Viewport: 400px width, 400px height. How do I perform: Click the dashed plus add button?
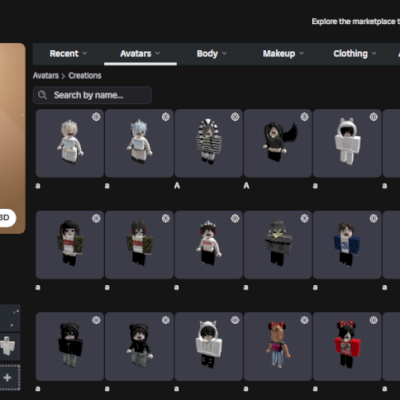7,377
